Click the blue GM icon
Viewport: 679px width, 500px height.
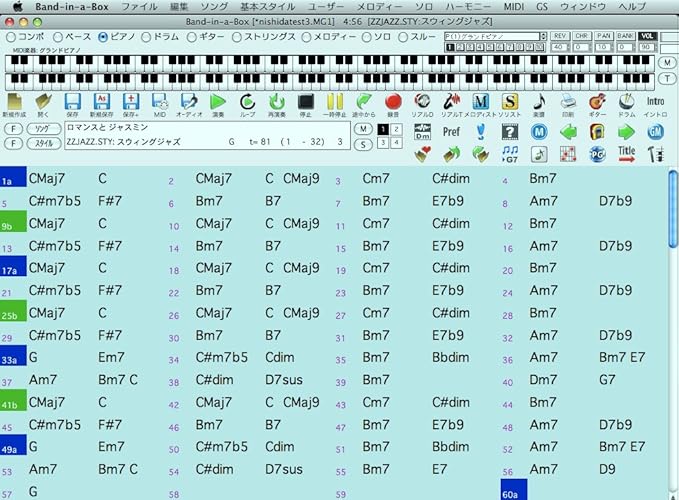pos(655,132)
